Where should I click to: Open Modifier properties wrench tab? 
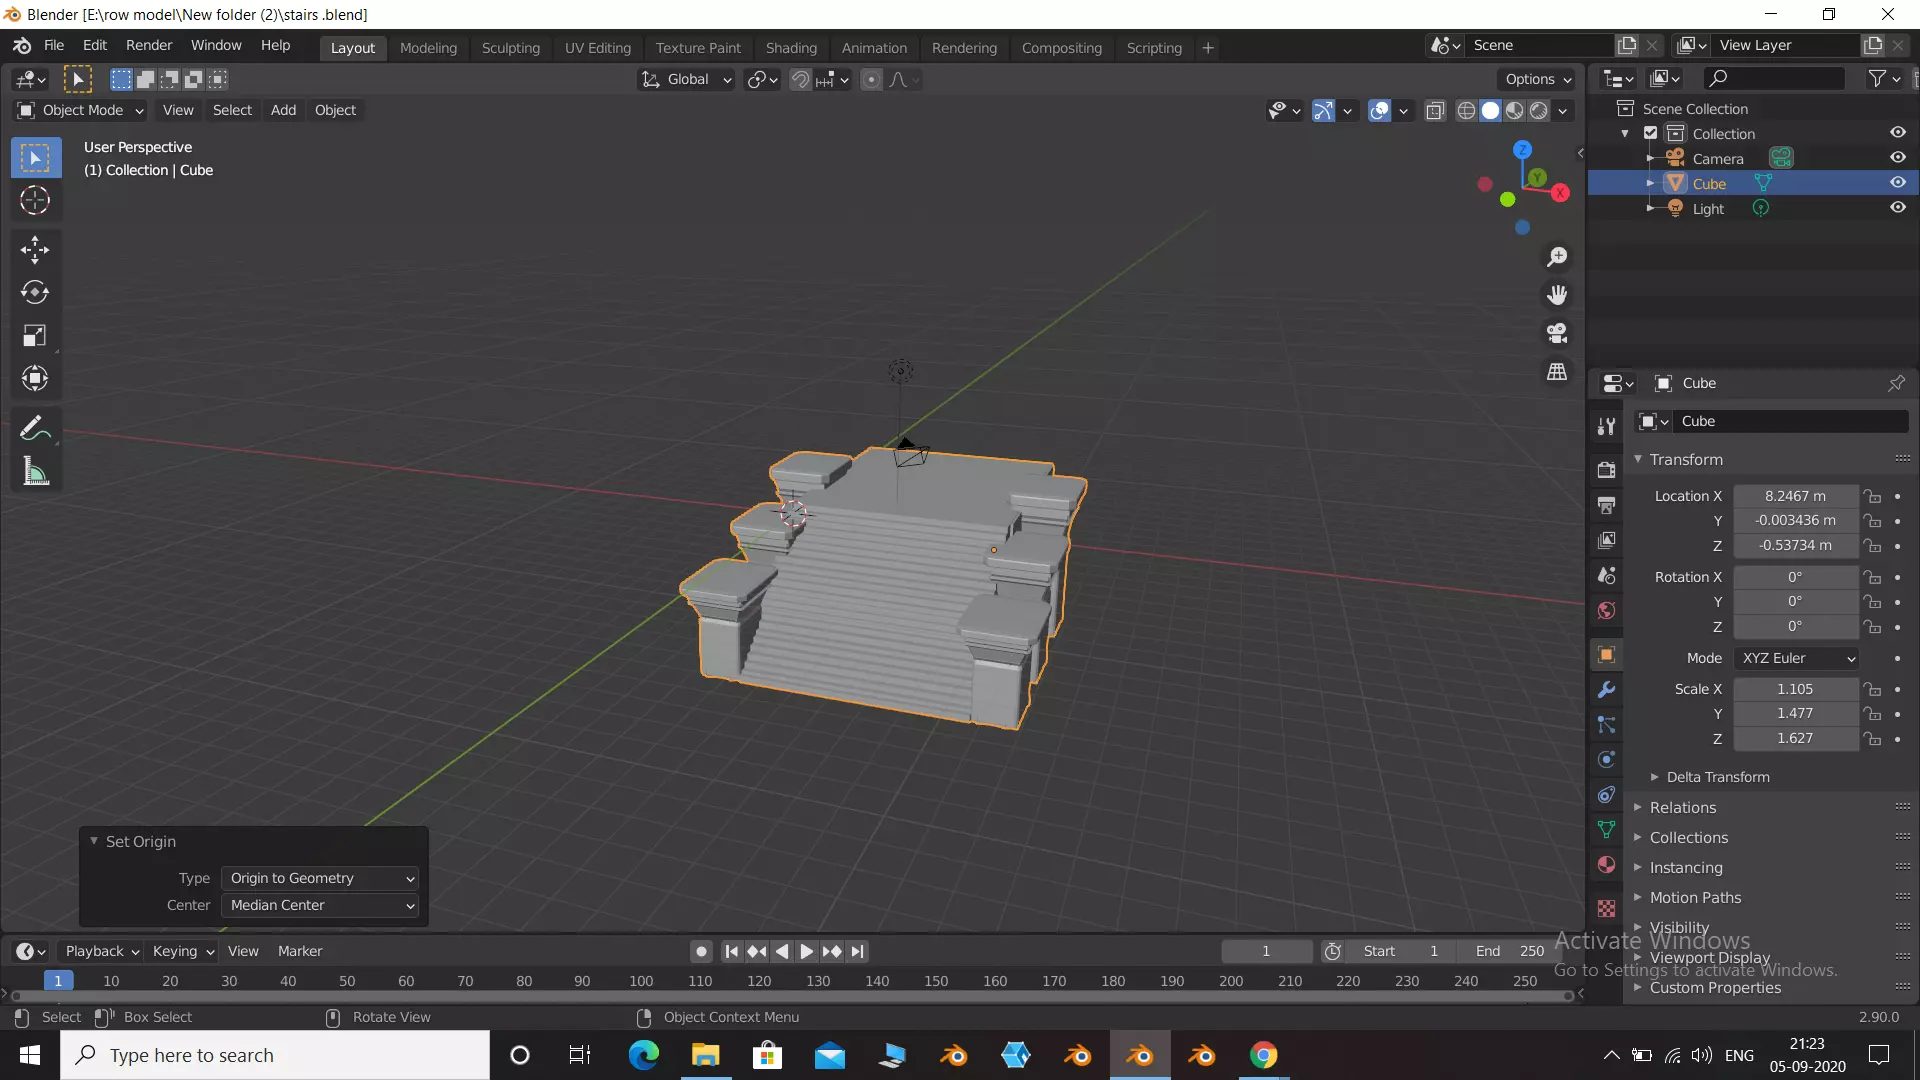click(1606, 690)
